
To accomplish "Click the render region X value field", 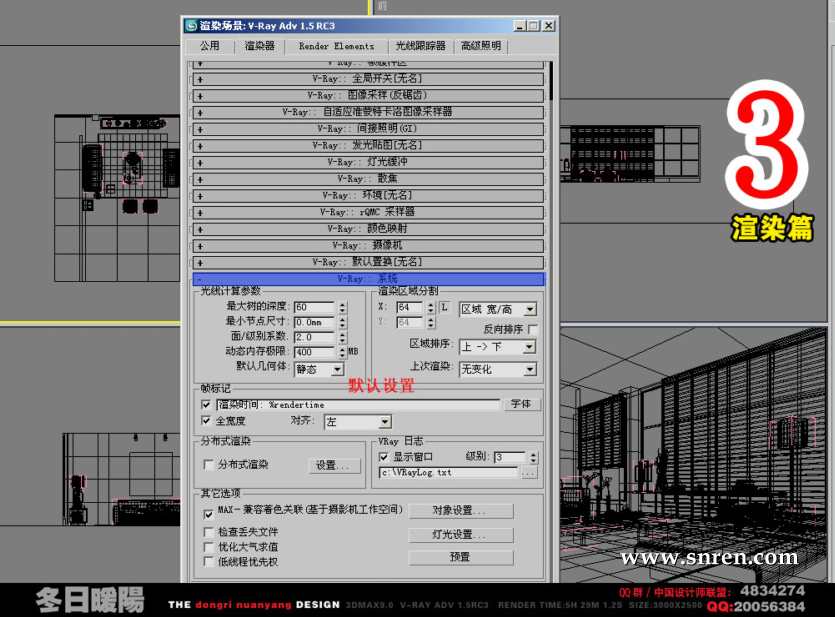I will coord(410,307).
